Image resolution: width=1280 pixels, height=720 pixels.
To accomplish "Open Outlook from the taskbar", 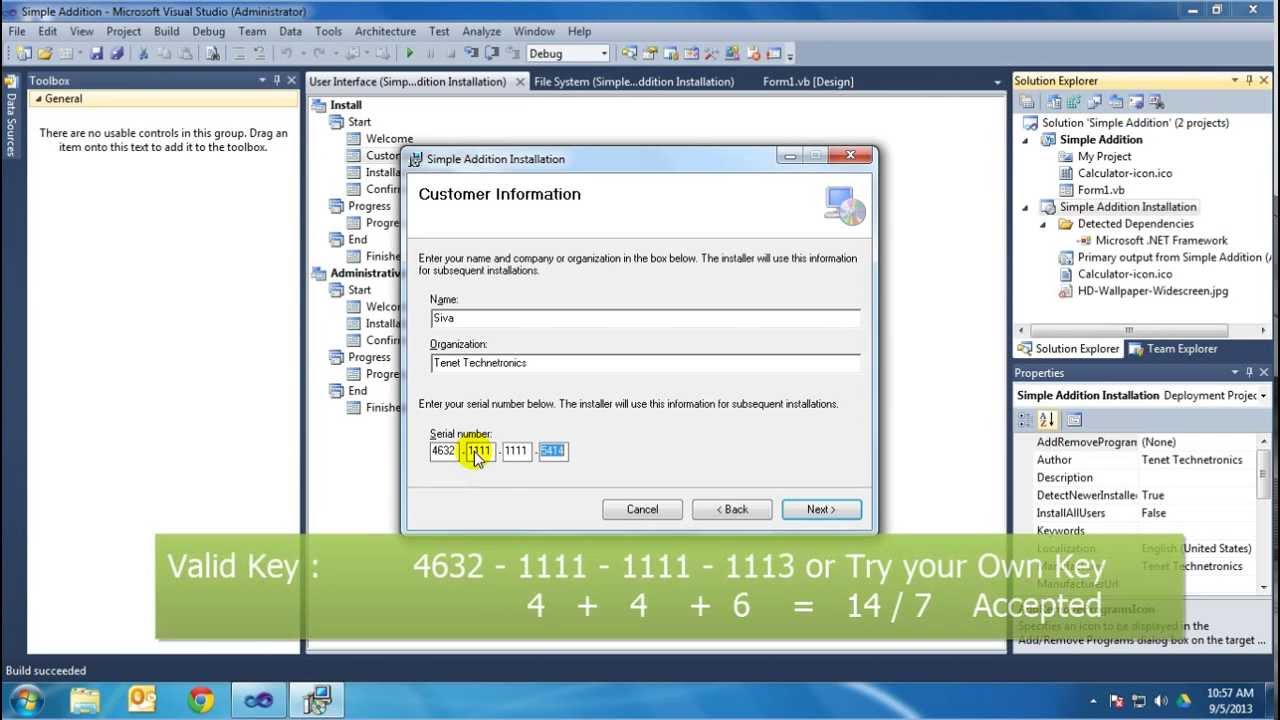I will point(143,699).
